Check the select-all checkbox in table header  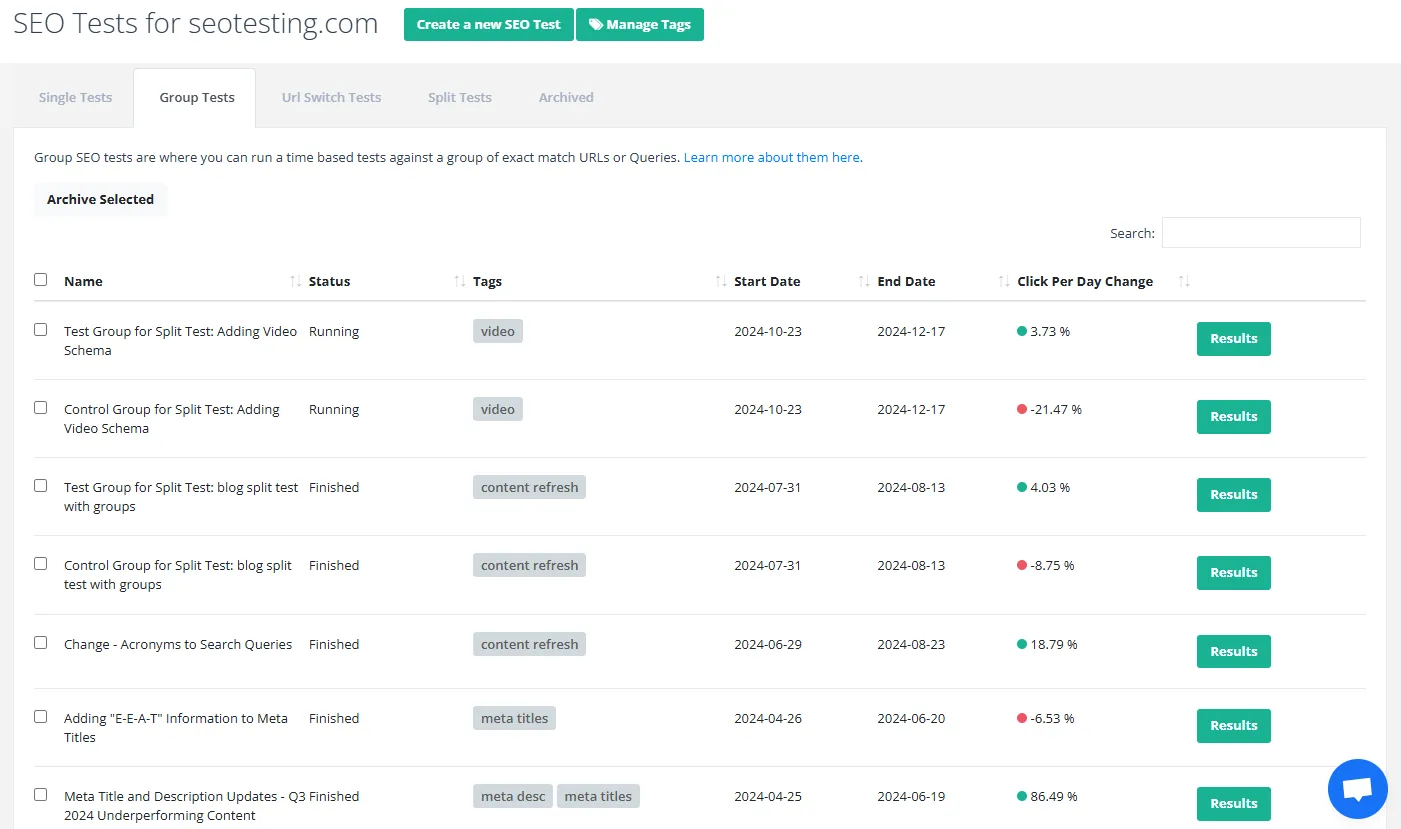(x=41, y=280)
